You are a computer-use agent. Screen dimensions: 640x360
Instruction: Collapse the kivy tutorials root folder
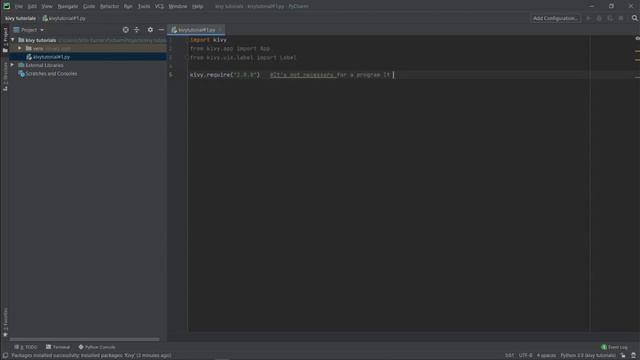coord(13,40)
